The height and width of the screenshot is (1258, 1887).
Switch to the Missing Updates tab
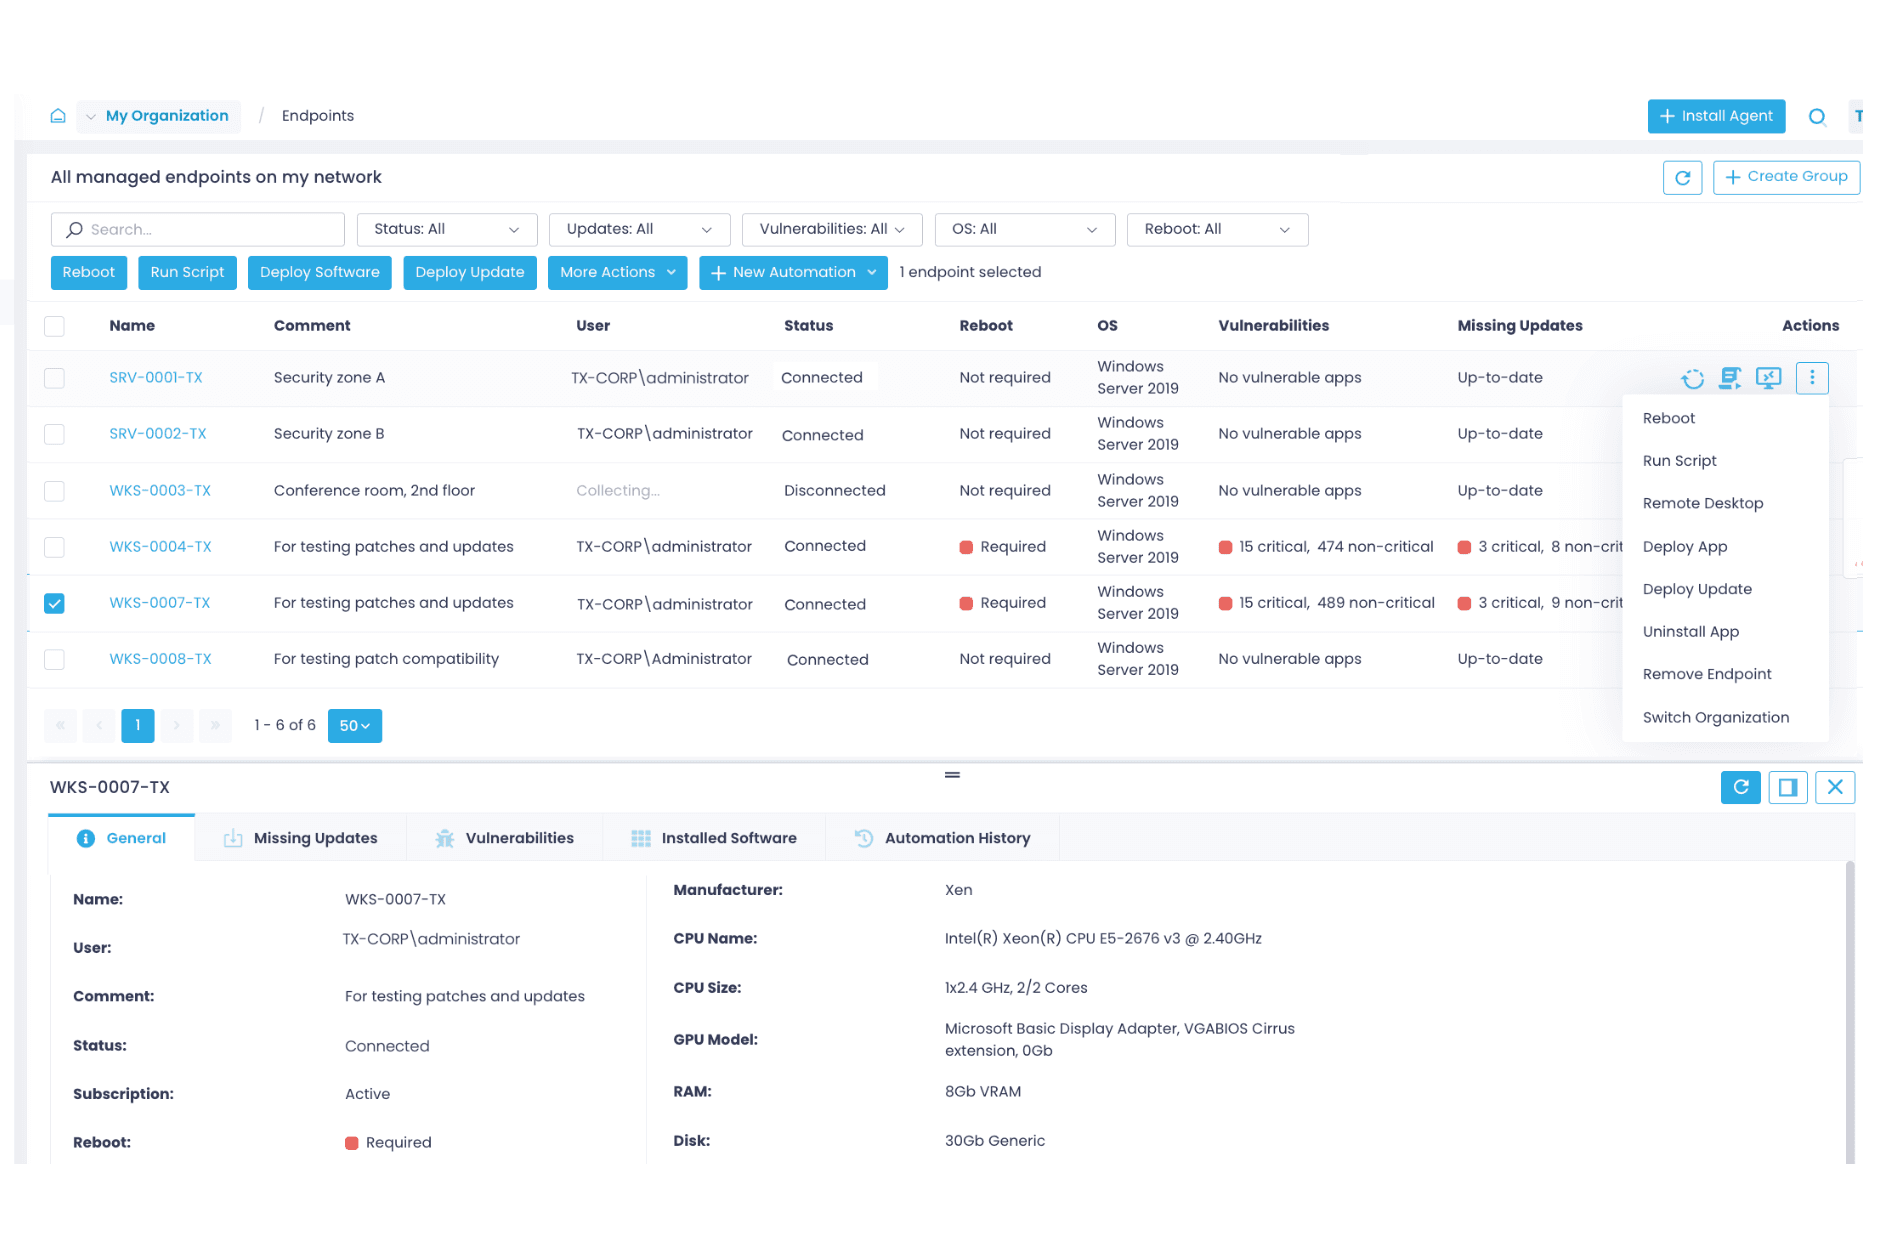(x=301, y=838)
